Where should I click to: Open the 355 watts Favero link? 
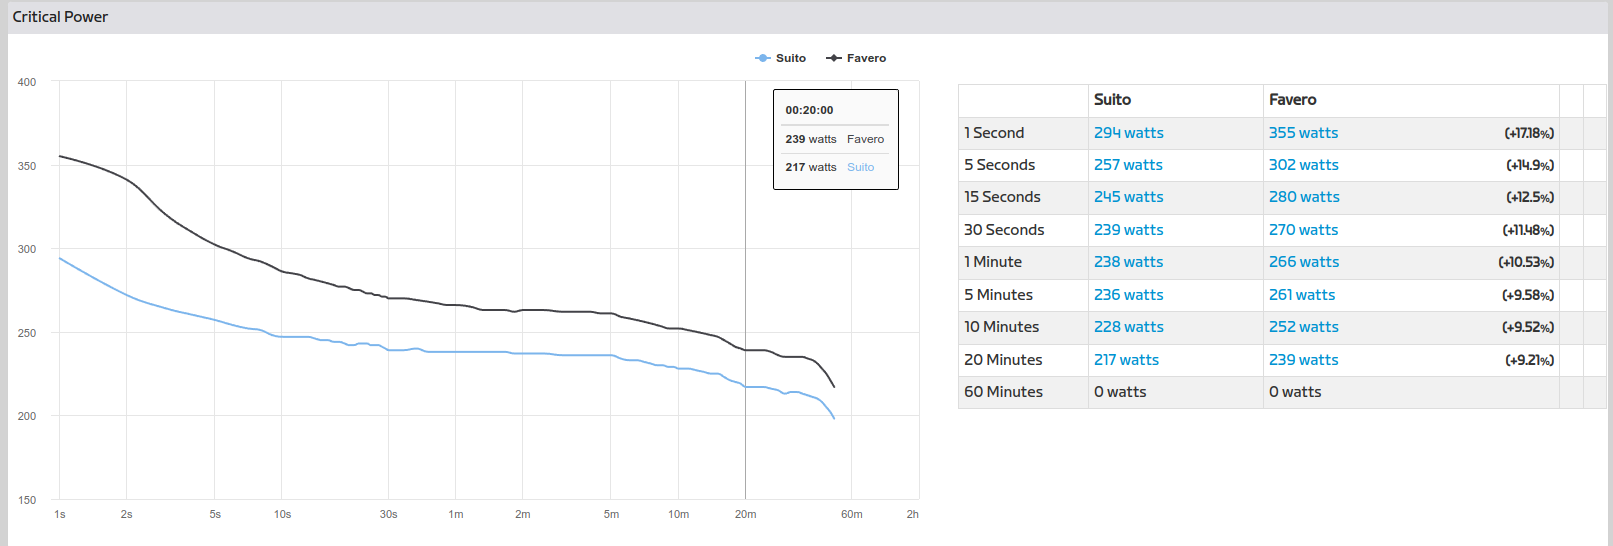pyautogui.click(x=1303, y=133)
